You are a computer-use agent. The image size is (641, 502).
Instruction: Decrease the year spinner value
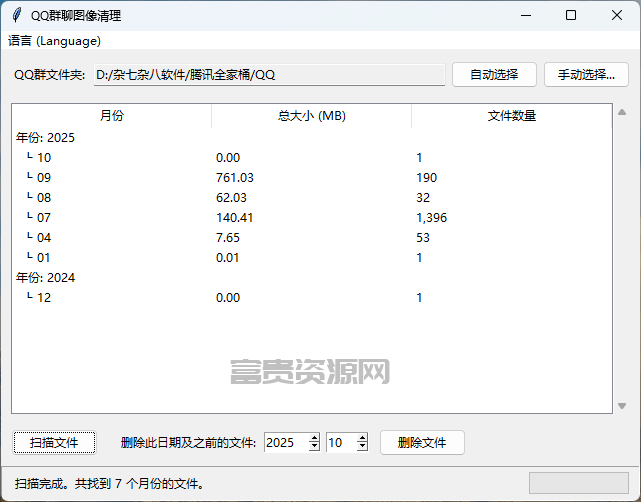pyautogui.click(x=314, y=447)
